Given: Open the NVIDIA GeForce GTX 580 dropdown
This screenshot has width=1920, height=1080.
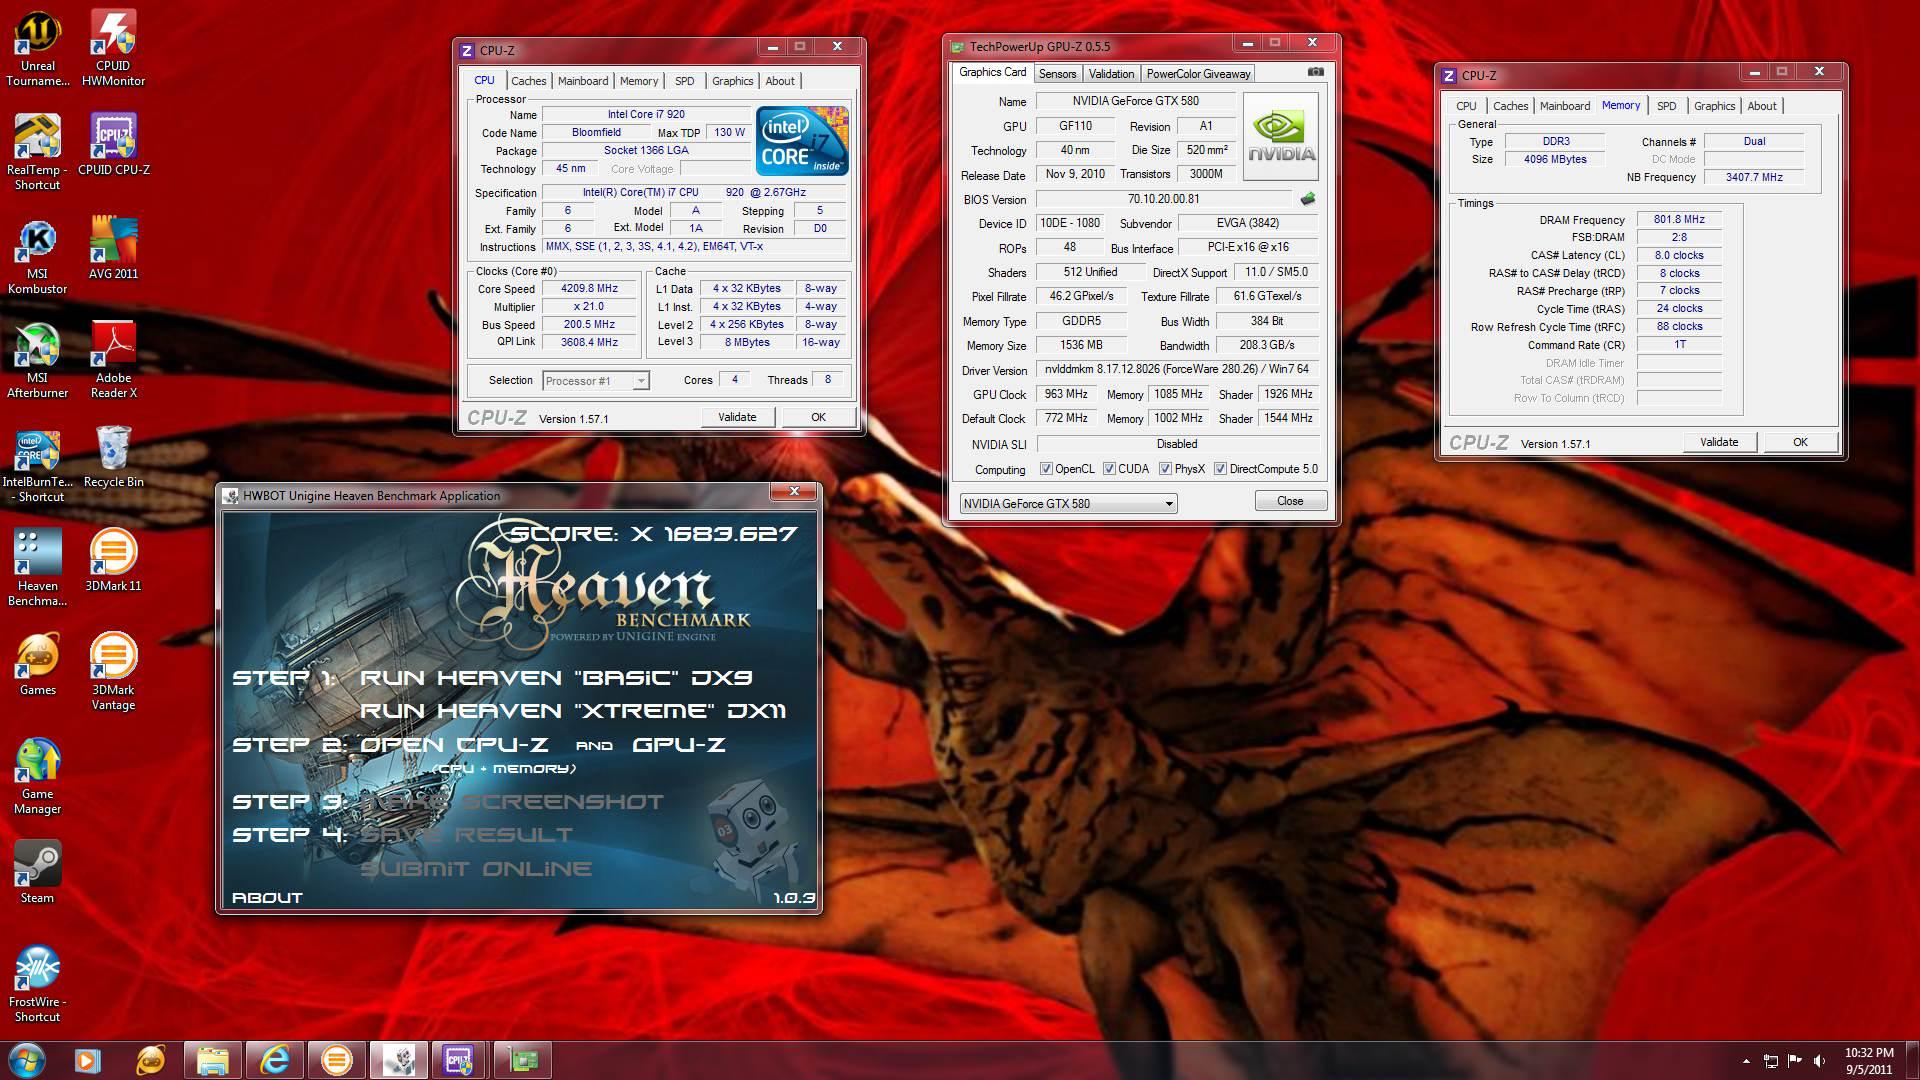Looking at the screenshot, I should (x=1068, y=504).
